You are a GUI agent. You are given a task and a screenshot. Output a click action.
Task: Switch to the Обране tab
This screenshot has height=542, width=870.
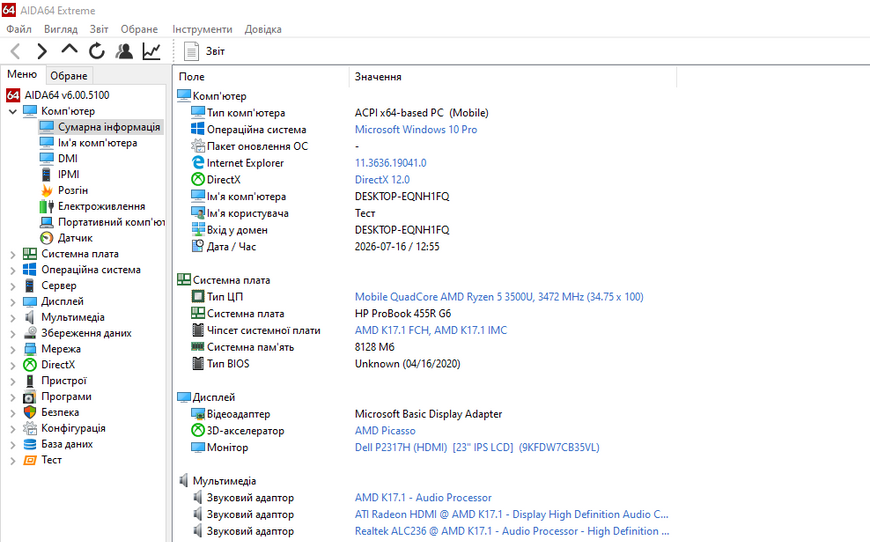(x=69, y=75)
